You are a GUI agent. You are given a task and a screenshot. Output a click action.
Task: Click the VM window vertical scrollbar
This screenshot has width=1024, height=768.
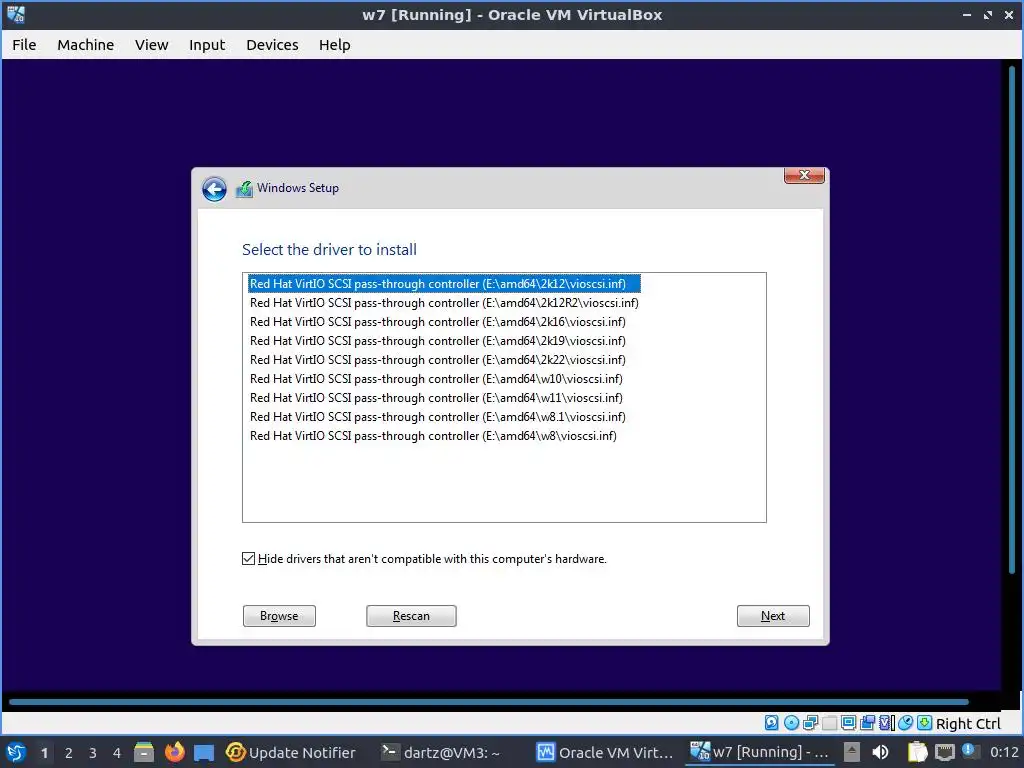coord(1012,320)
